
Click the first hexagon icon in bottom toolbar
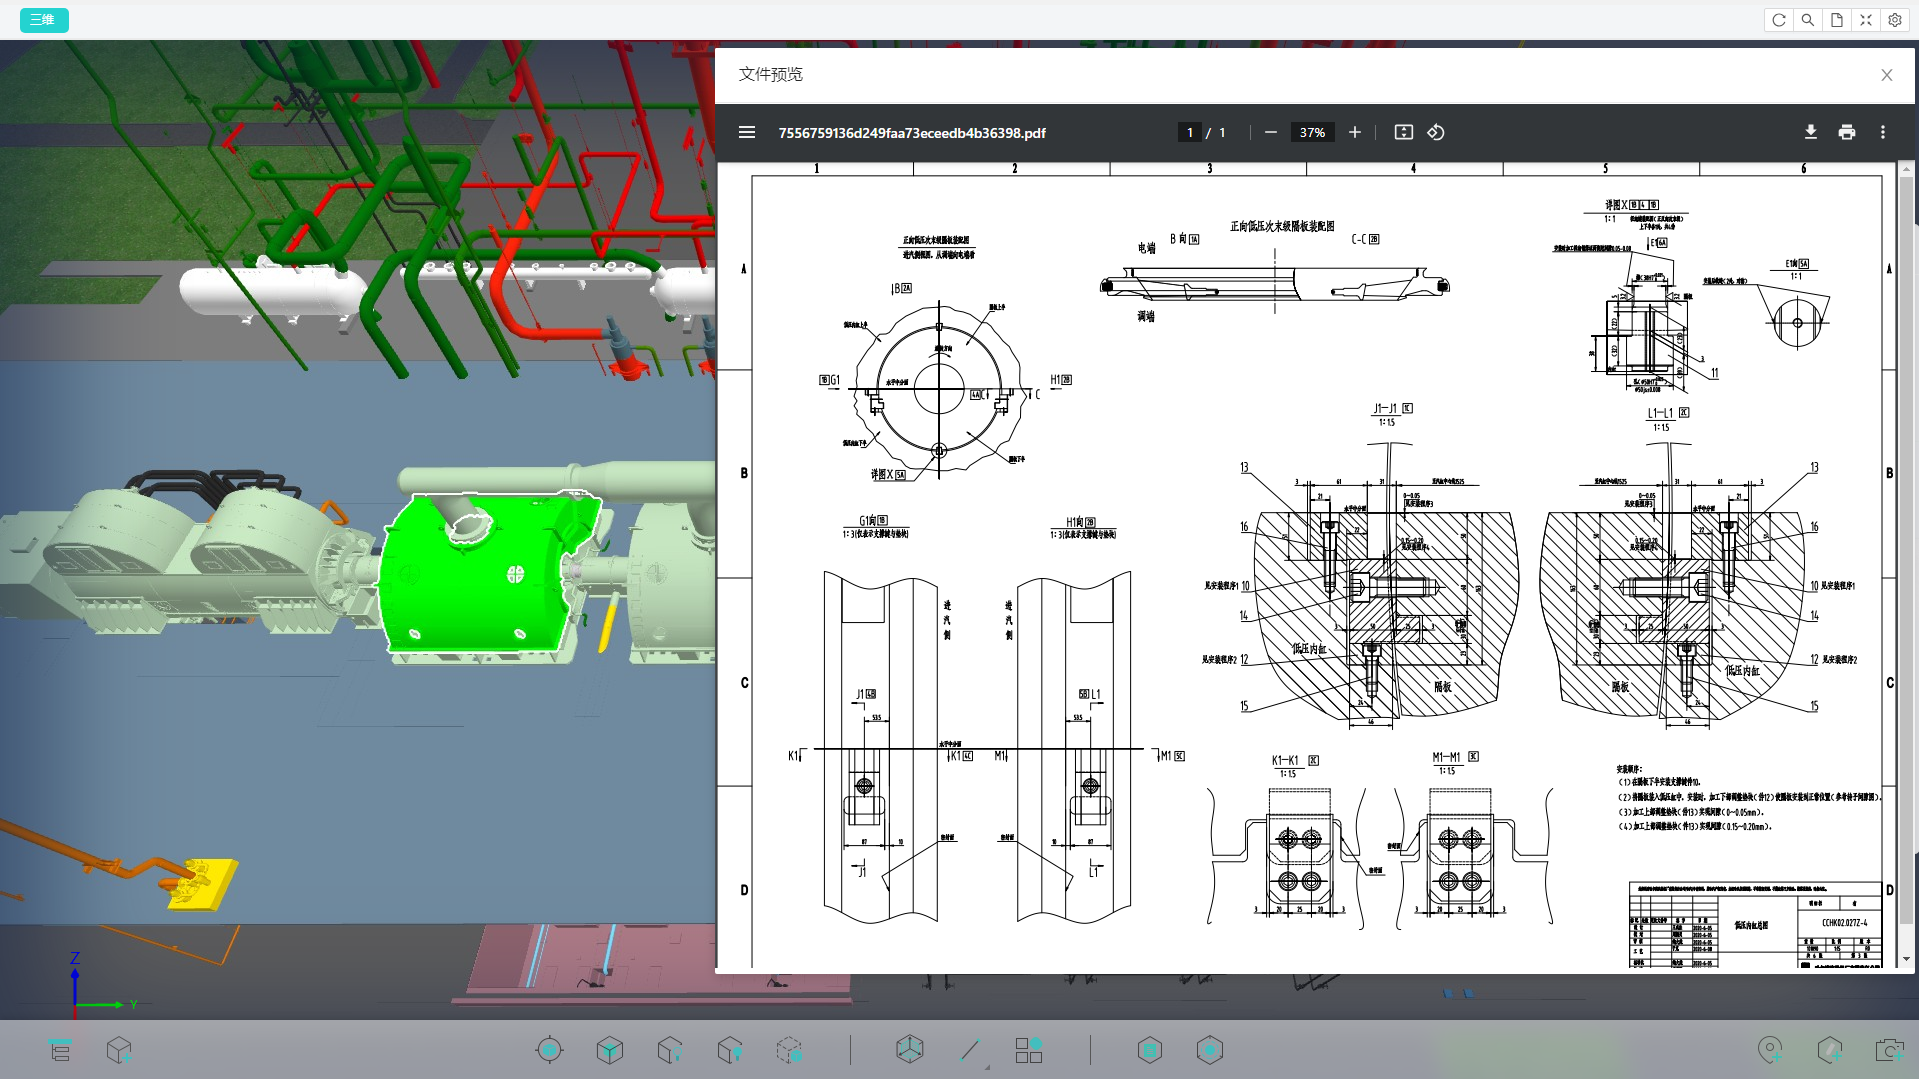[1150, 1050]
